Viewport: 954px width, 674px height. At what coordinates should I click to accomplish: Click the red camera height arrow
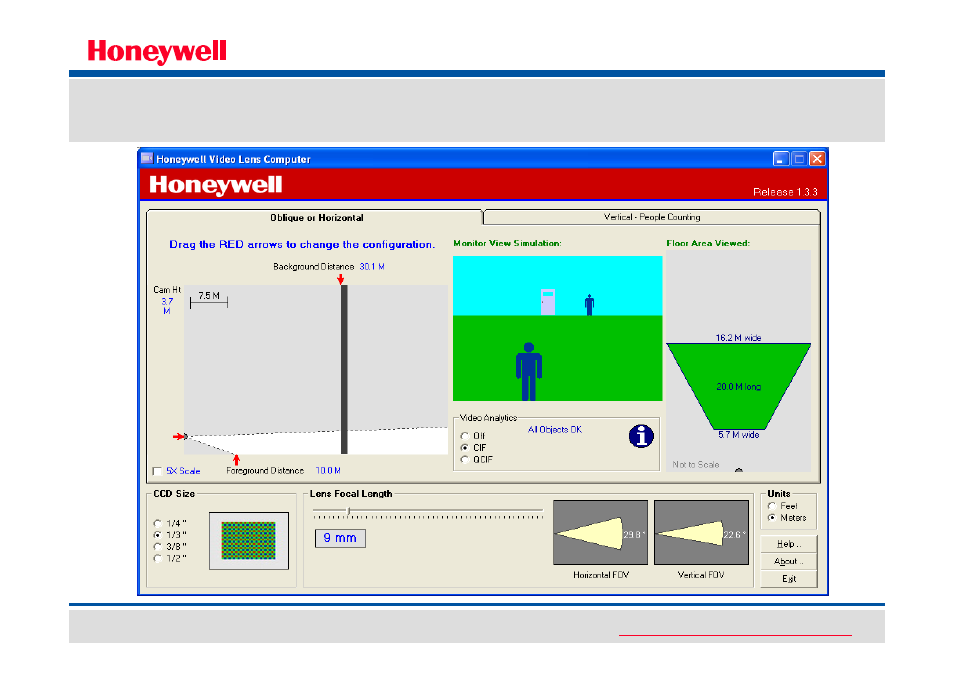[x=179, y=436]
